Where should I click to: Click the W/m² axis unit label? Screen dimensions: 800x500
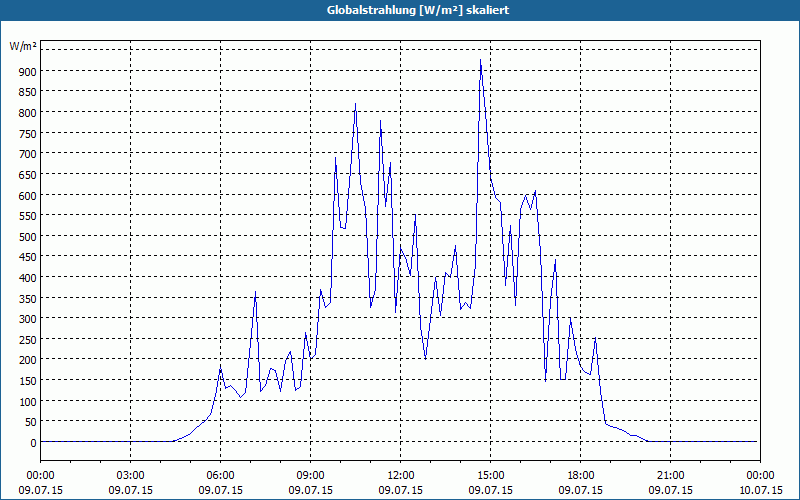pyautogui.click(x=23, y=46)
